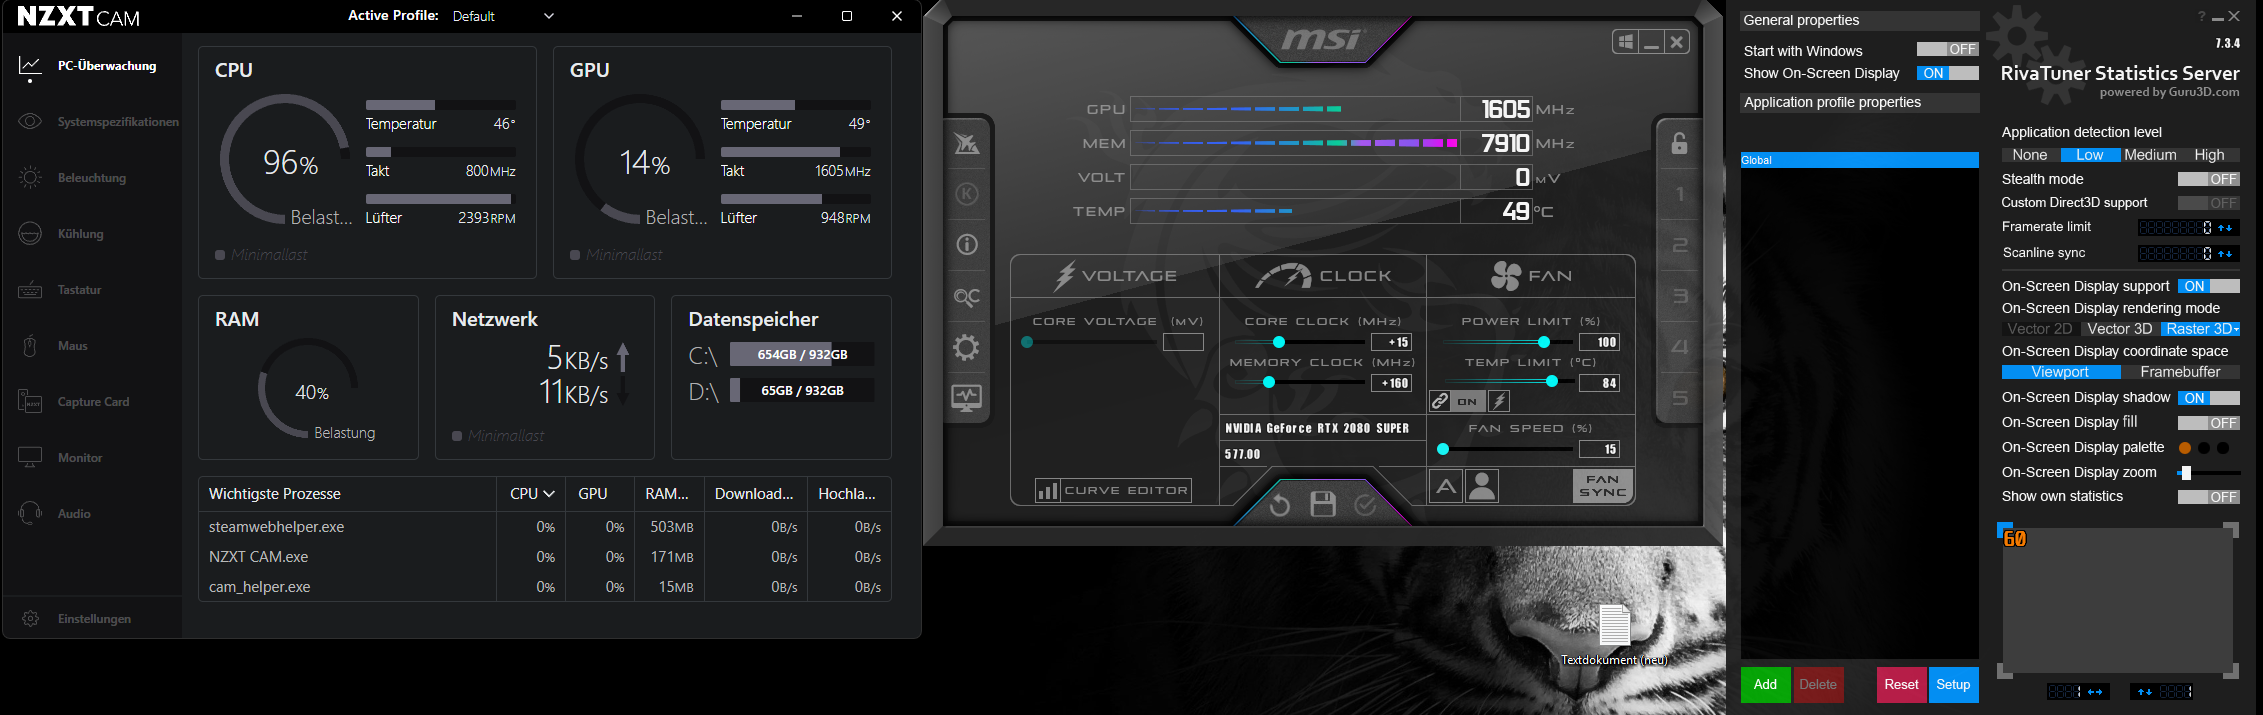The image size is (2263, 715).
Task: Toggle CPU Minimallast checkbox
Action: [220, 255]
